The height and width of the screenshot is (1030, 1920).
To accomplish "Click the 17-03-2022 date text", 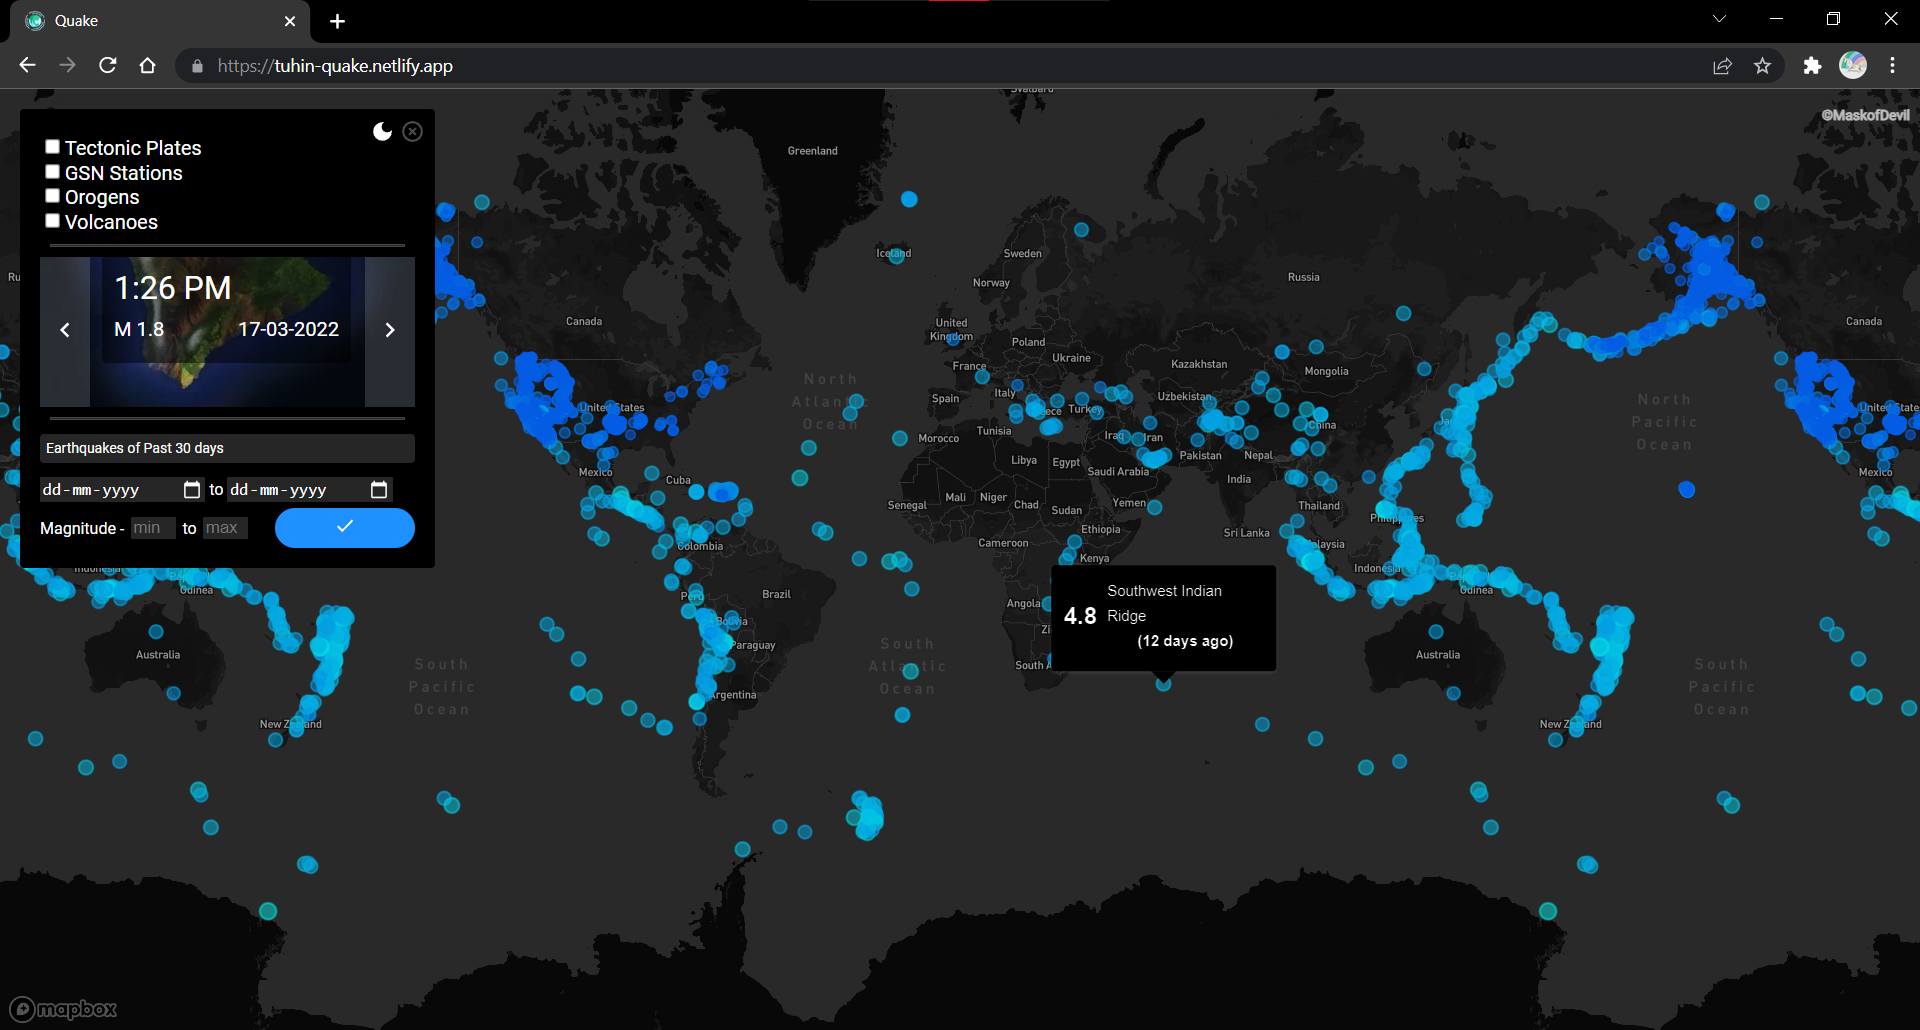I will pyautogui.click(x=288, y=329).
